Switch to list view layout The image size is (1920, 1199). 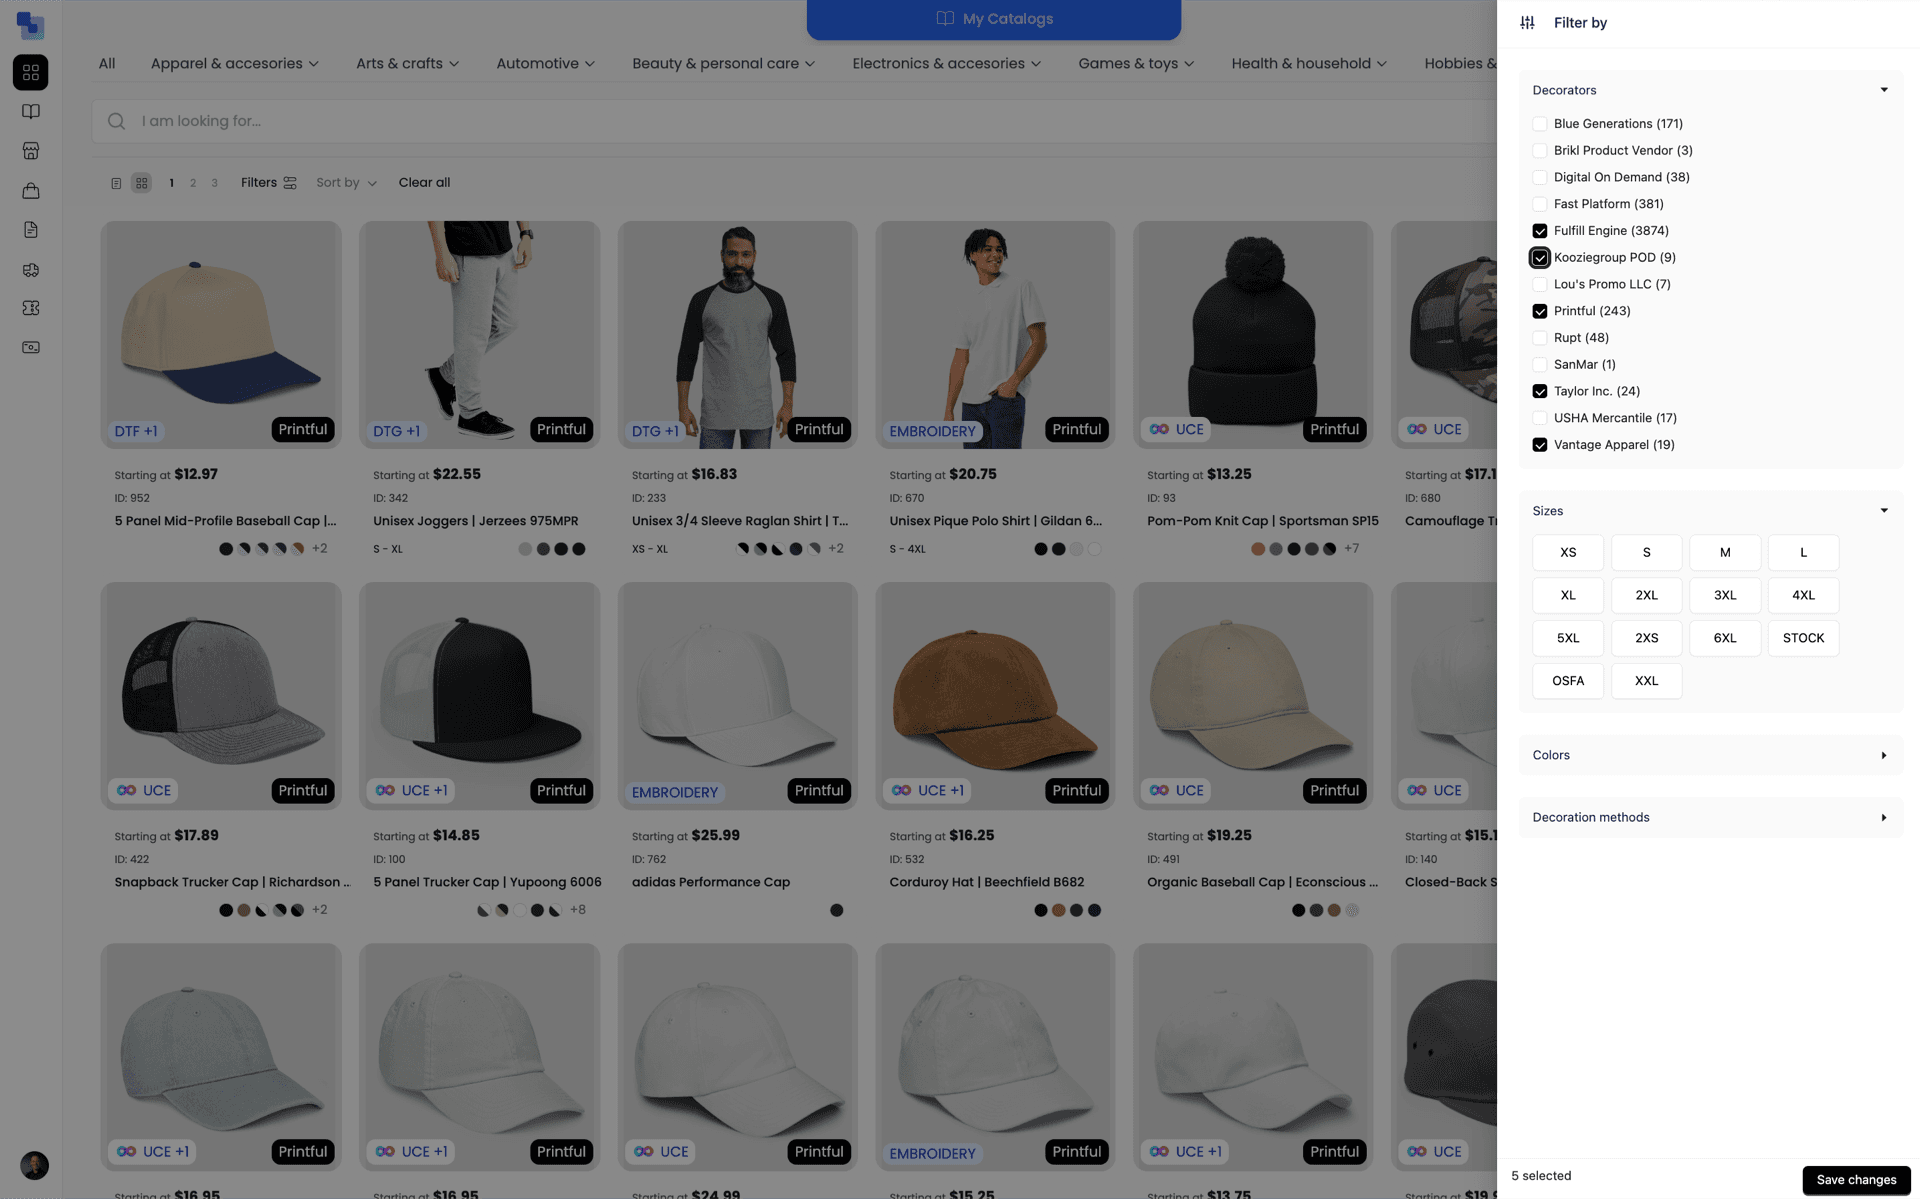(x=115, y=183)
